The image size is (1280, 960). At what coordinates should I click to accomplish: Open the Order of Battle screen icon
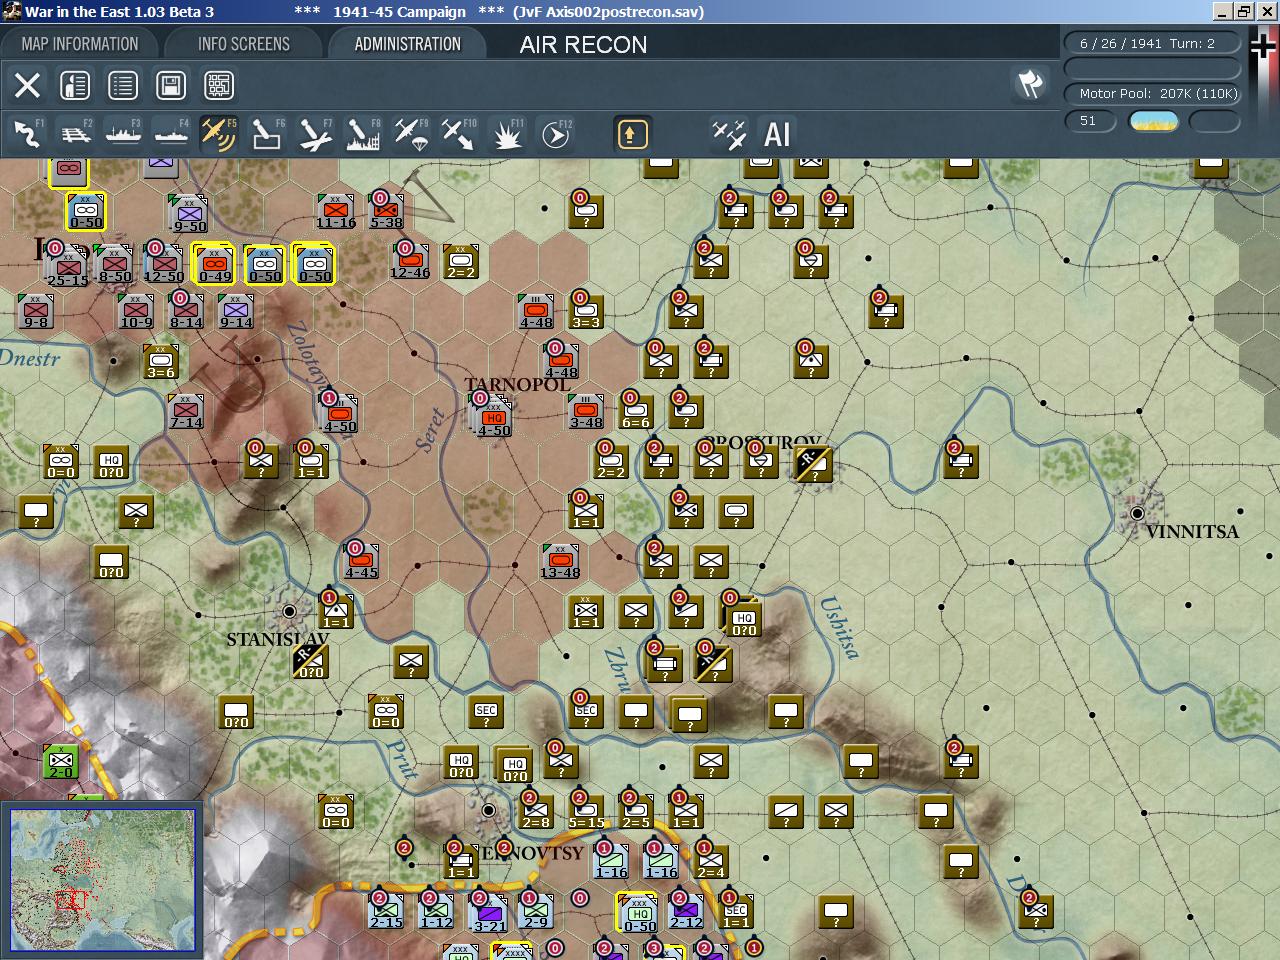click(75, 85)
